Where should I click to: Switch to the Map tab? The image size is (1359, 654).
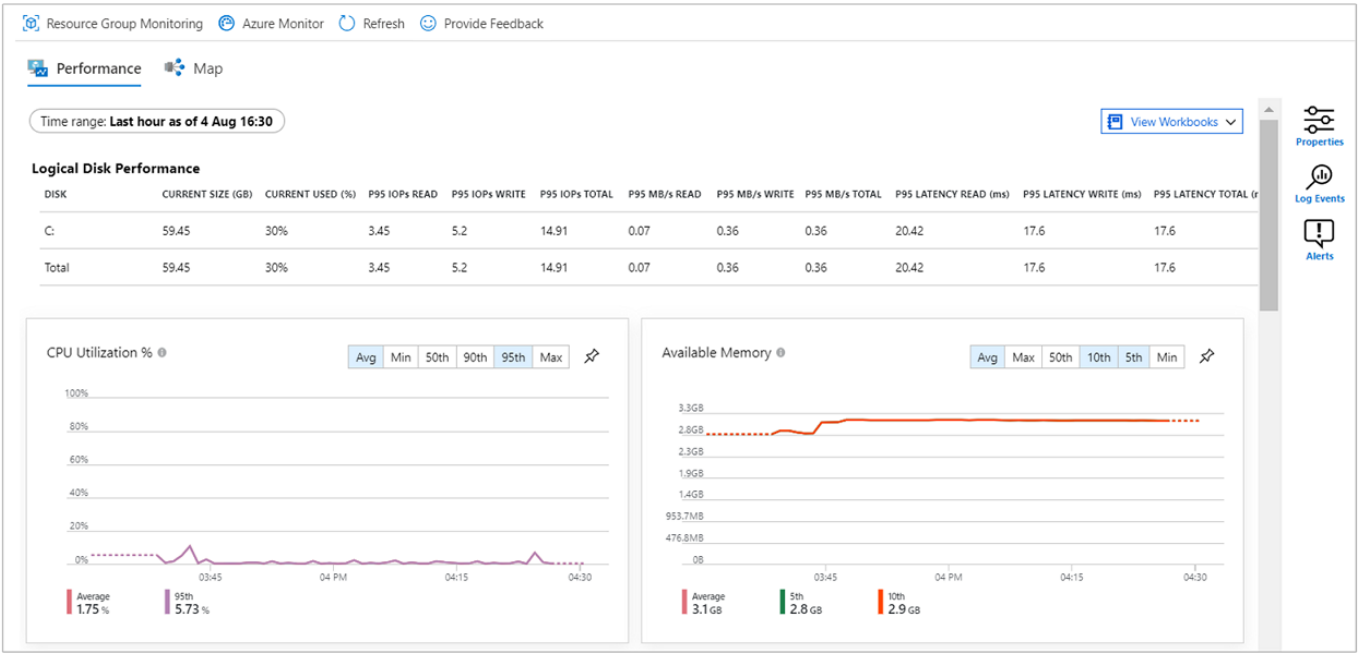click(207, 69)
